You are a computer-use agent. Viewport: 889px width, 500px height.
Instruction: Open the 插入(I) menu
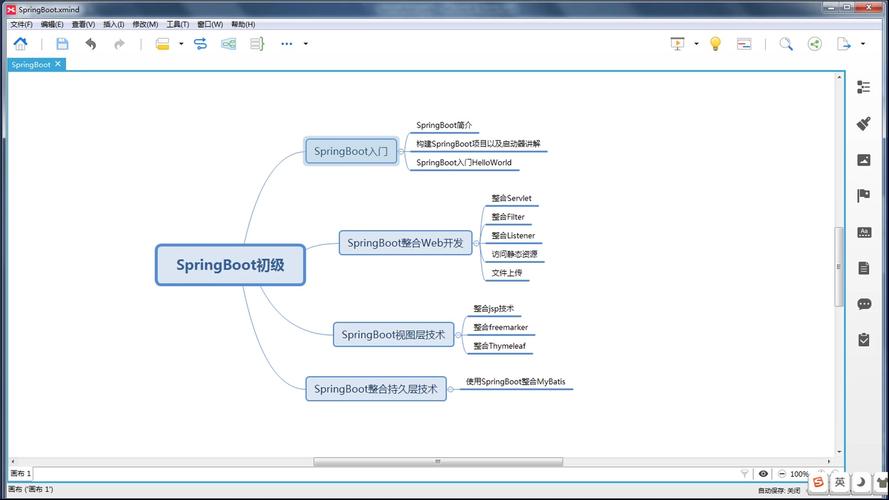113,24
